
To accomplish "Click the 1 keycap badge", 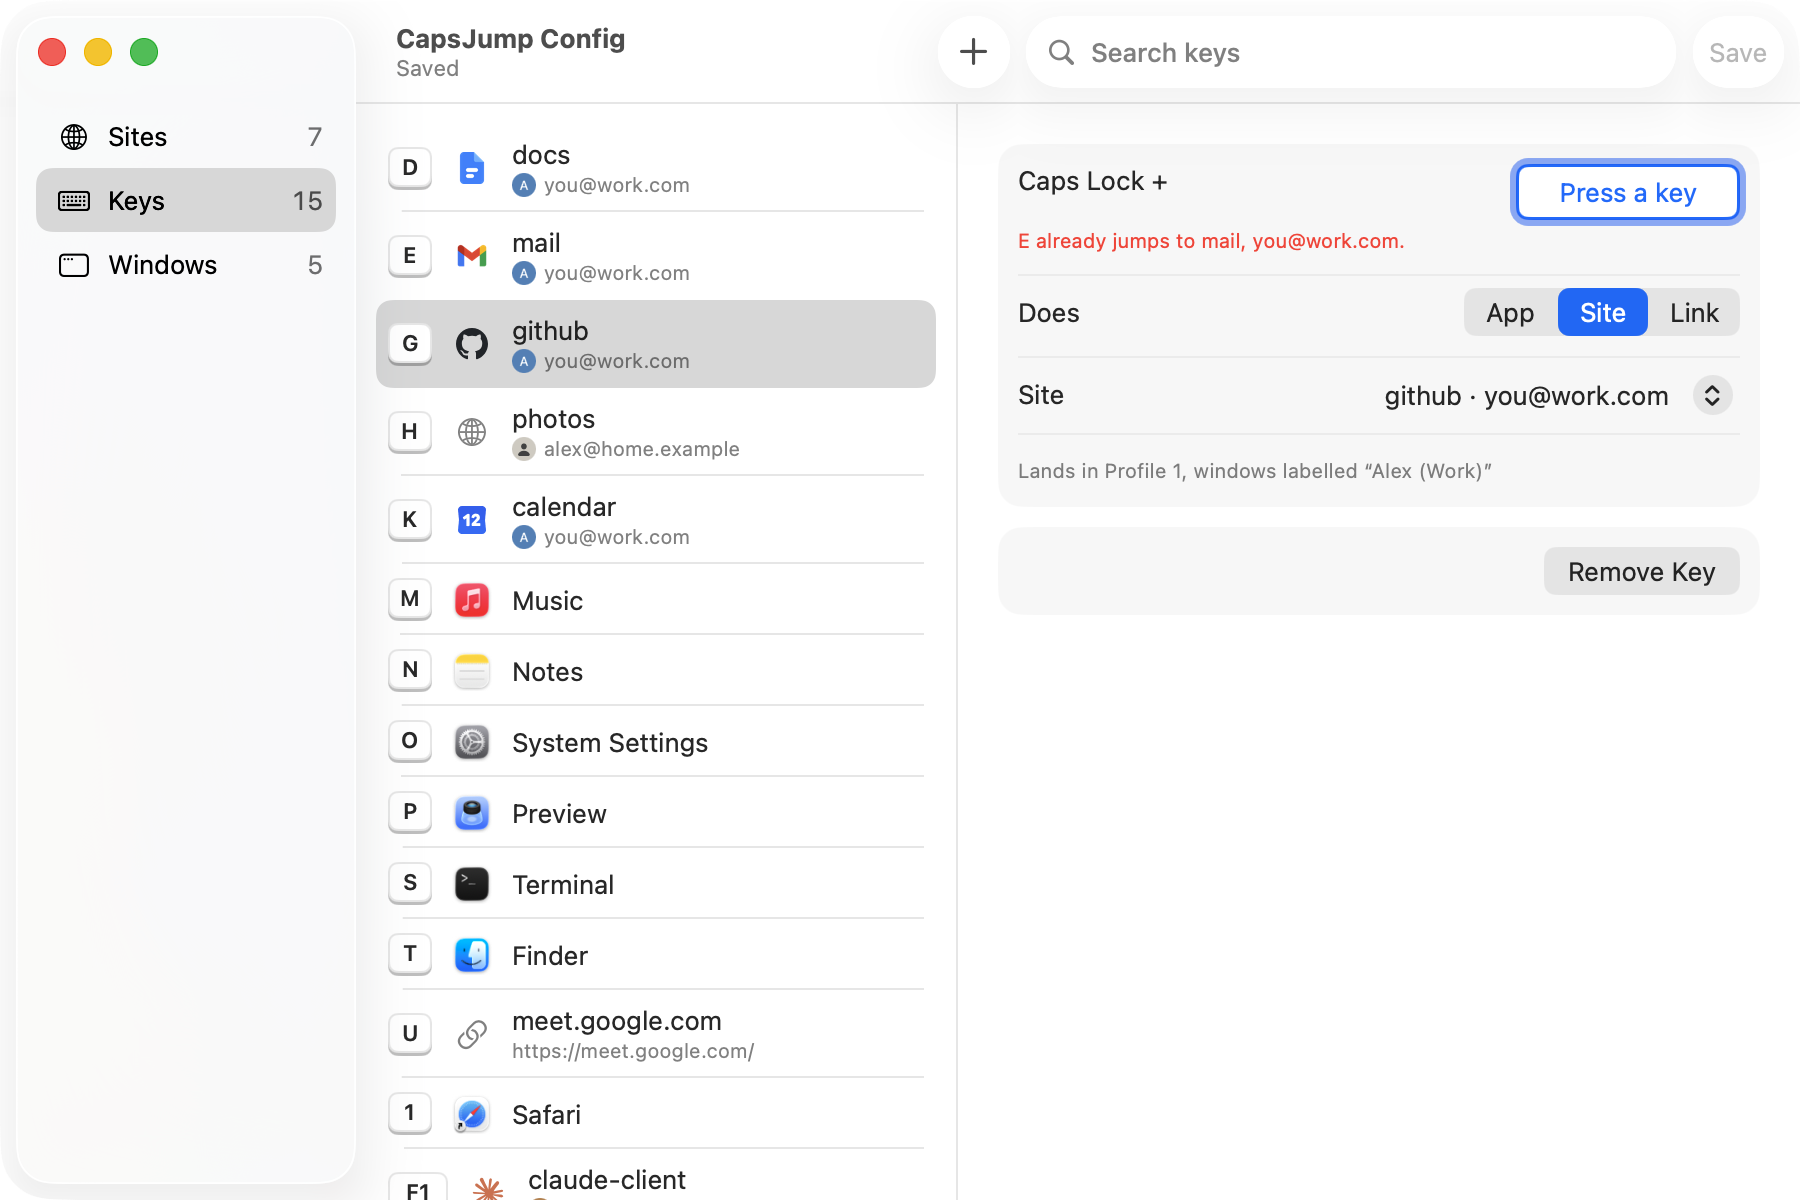I will tap(410, 1114).
